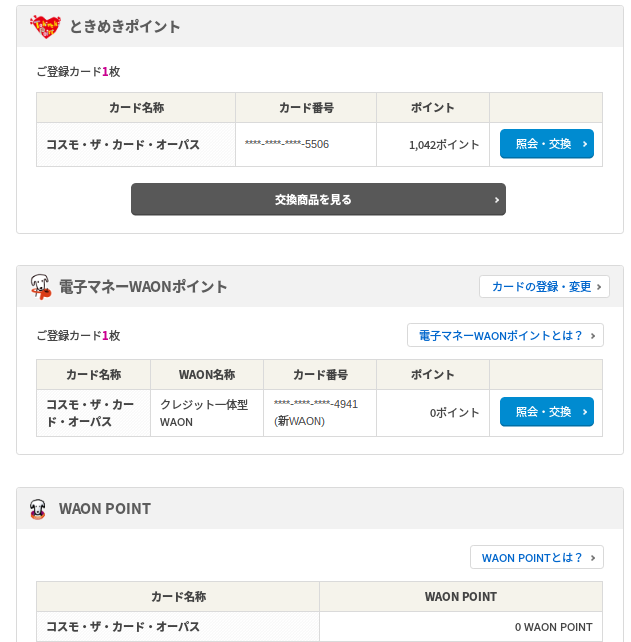631x642 pixels.
Task: Click the chevron on カードの登録・変更
Action: 599,287
